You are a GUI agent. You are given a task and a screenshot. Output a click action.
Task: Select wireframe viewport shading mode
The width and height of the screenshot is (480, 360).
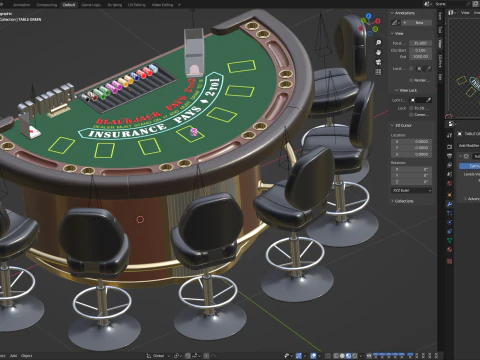click(336, 356)
